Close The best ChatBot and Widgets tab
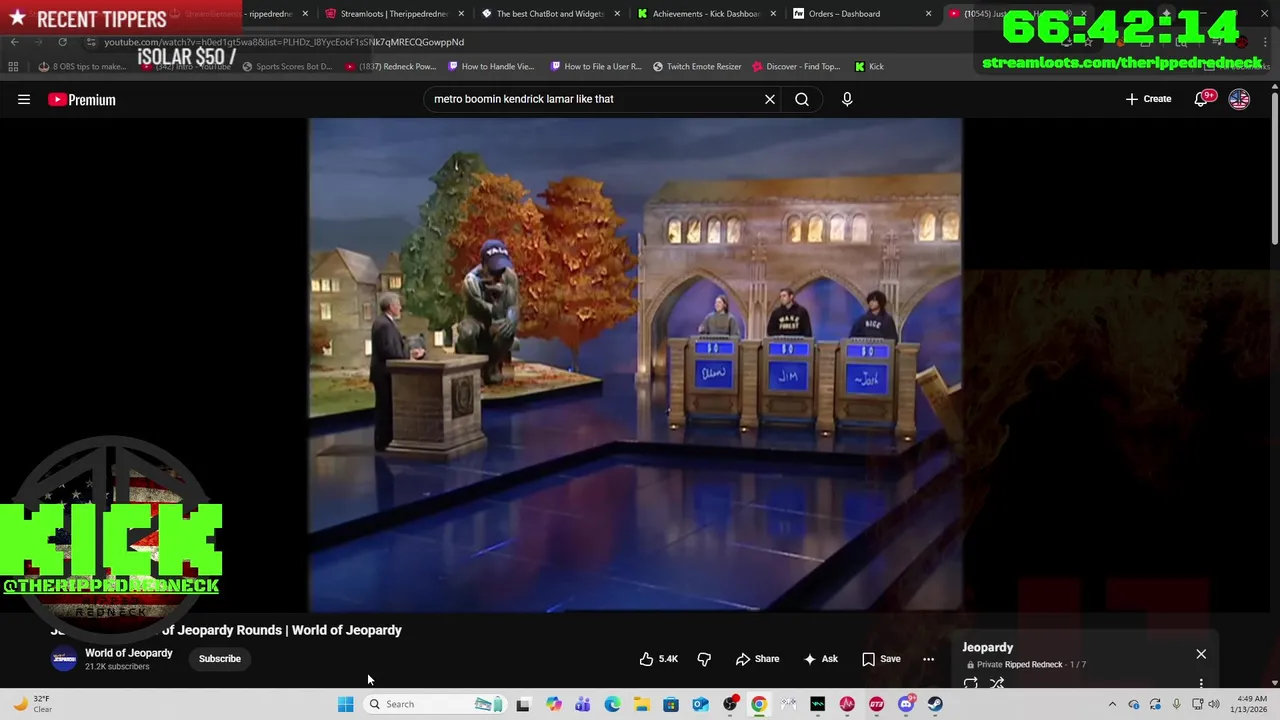Image resolution: width=1280 pixels, height=720 pixels. pyautogui.click(x=617, y=14)
